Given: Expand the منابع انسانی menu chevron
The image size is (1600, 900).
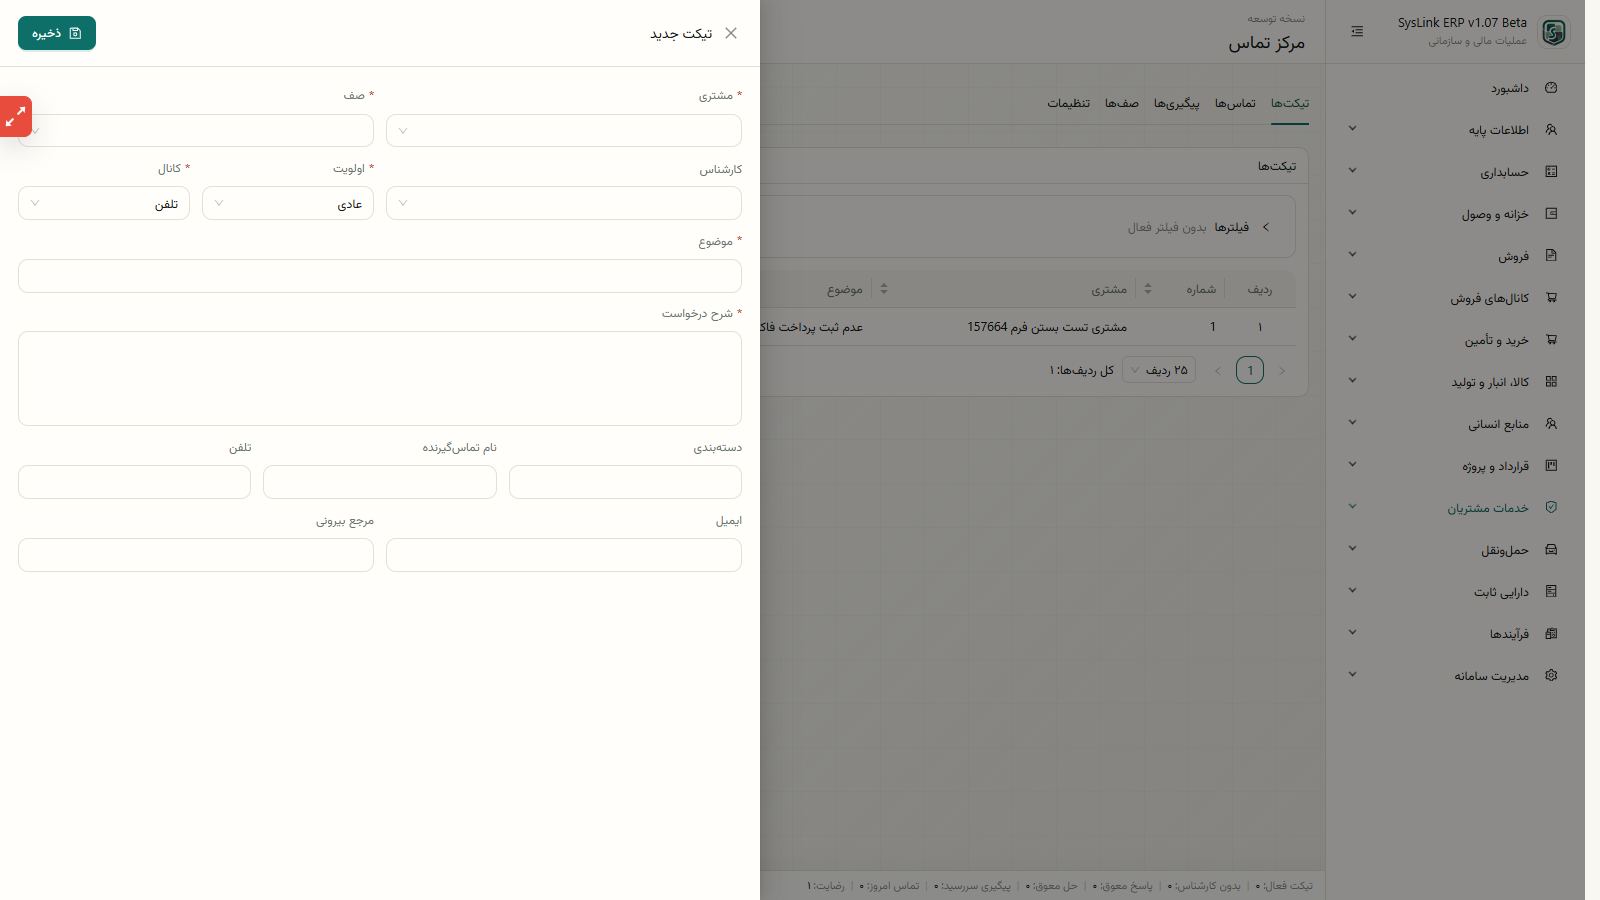Looking at the screenshot, I should pyautogui.click(x=1352, y=423).
